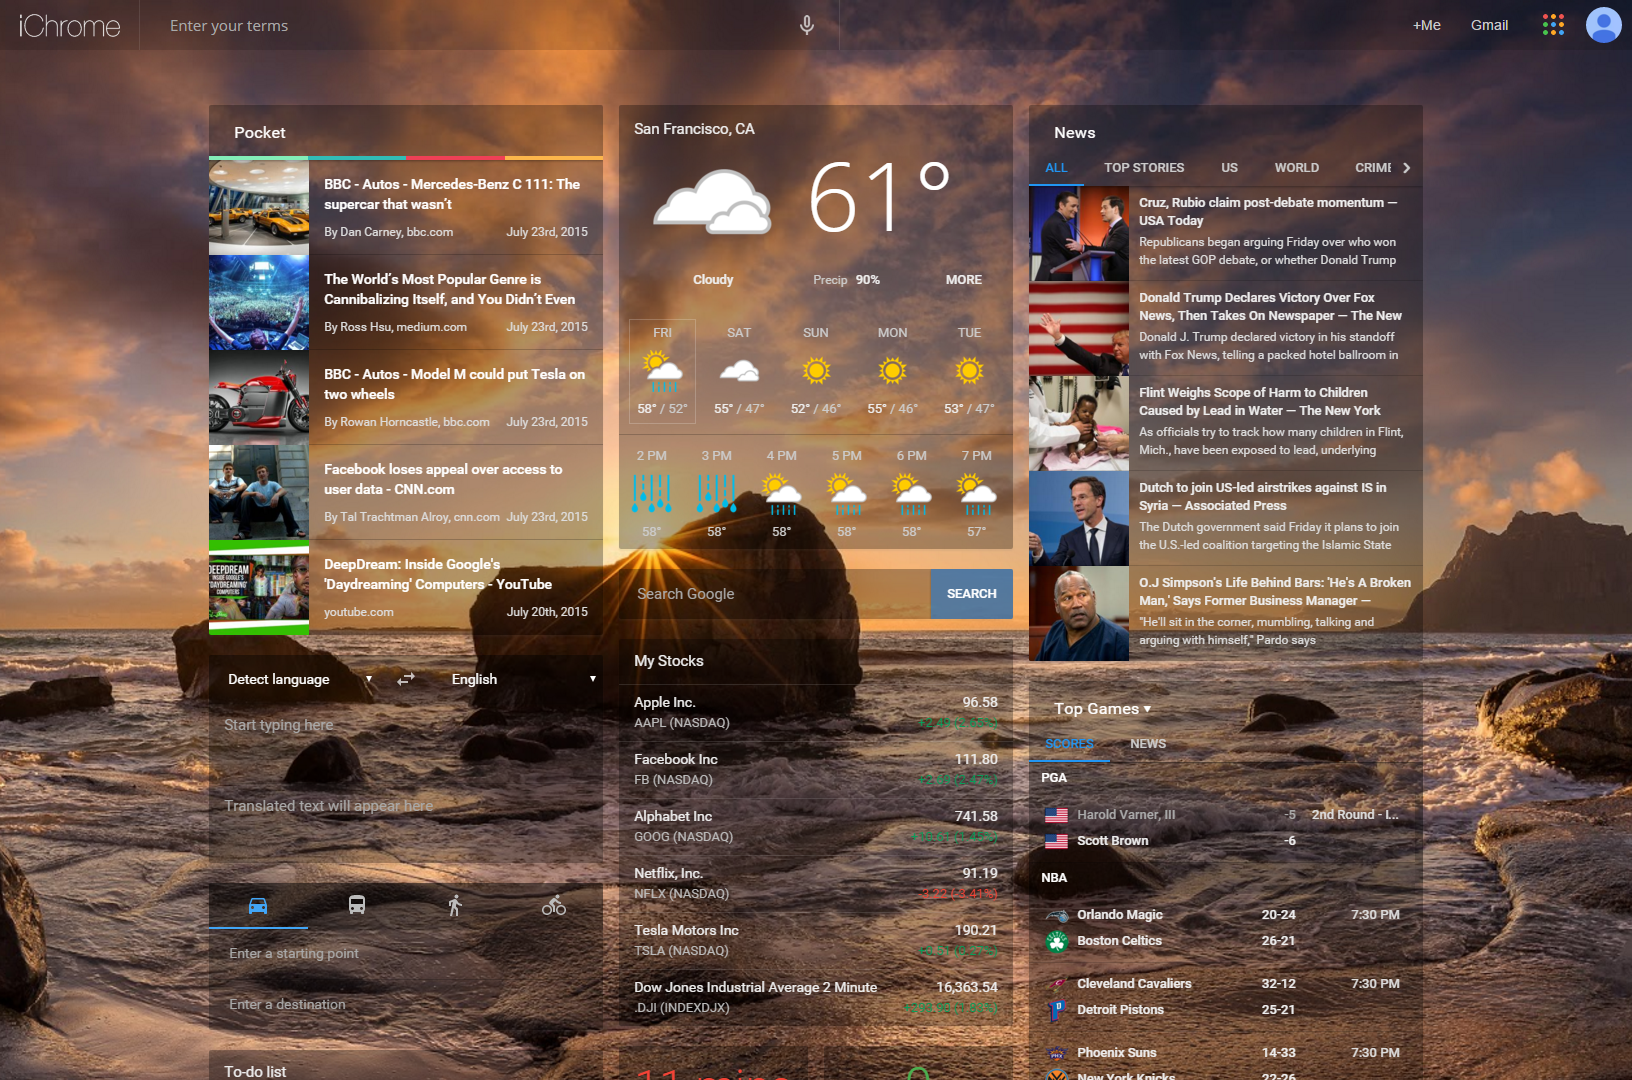Open the SCORES tab in Top Games
This screenshot has width=1632, height=1080.
pyautogui.click(x=1069, y=744)
